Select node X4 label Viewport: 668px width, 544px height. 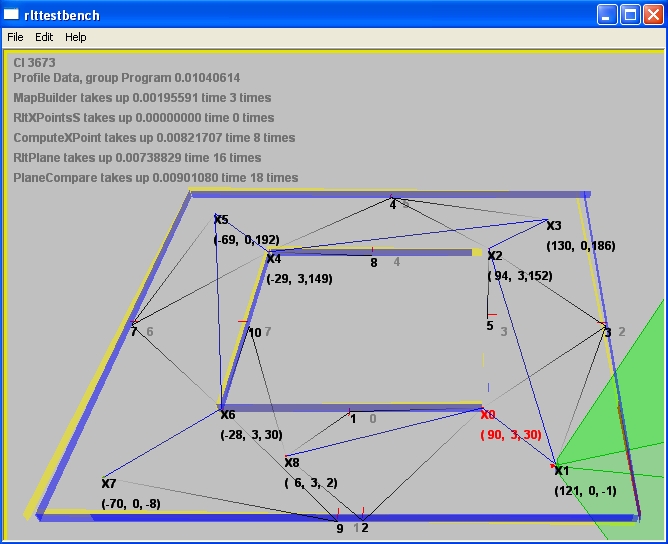[273, 259]
